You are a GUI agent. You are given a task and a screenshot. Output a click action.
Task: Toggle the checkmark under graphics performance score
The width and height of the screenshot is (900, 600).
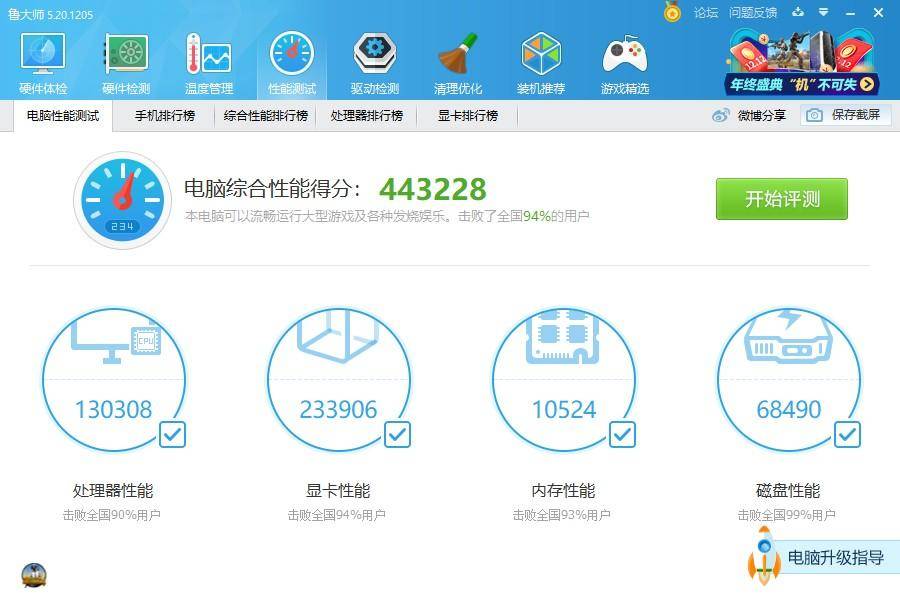(x=397, y=434)
